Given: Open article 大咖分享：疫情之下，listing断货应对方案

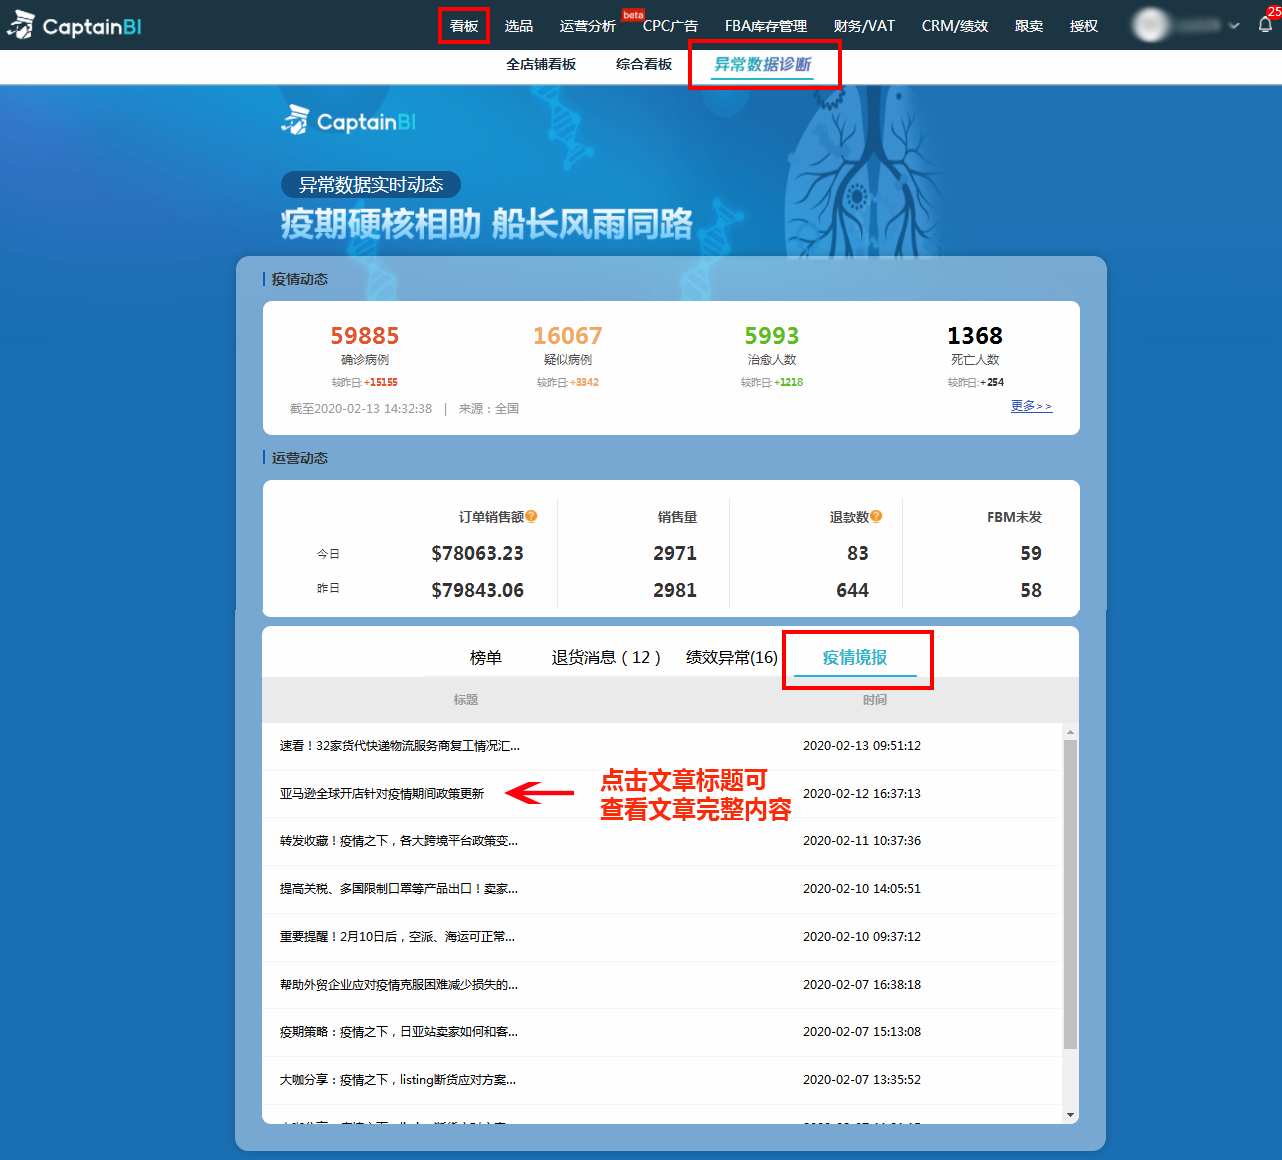Looking at the screenshot, I should tap(398, 1080).
